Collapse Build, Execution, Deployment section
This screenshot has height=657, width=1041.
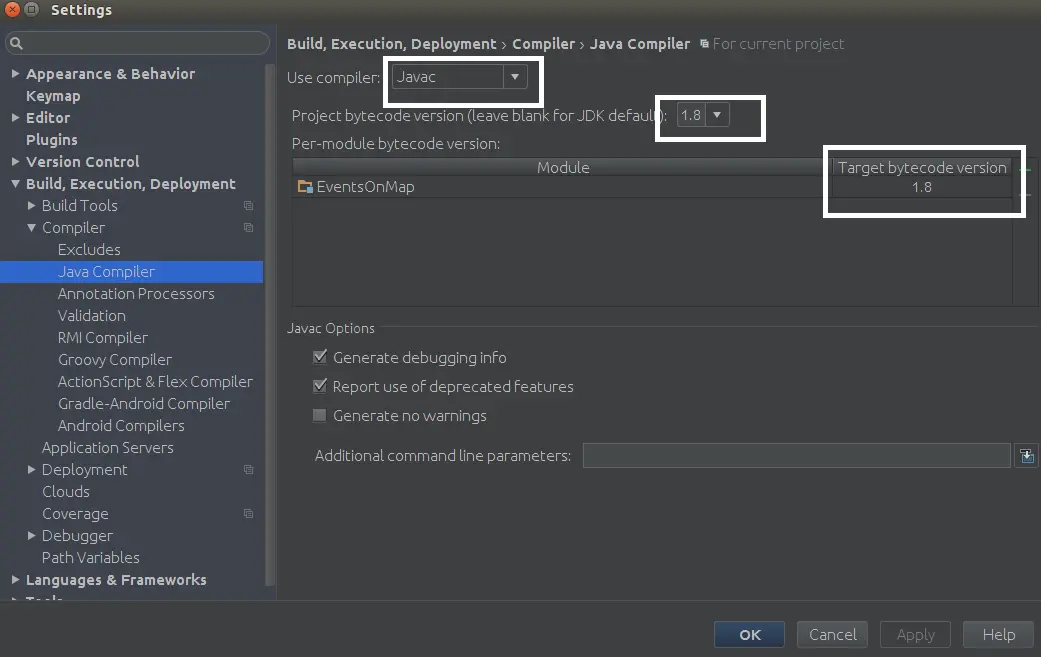pos(15,184)
